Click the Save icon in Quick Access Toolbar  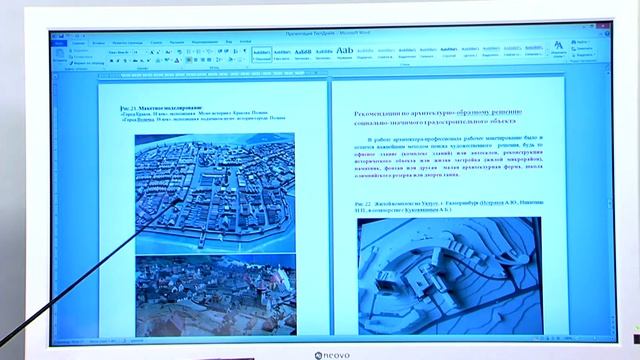(61, 36)
